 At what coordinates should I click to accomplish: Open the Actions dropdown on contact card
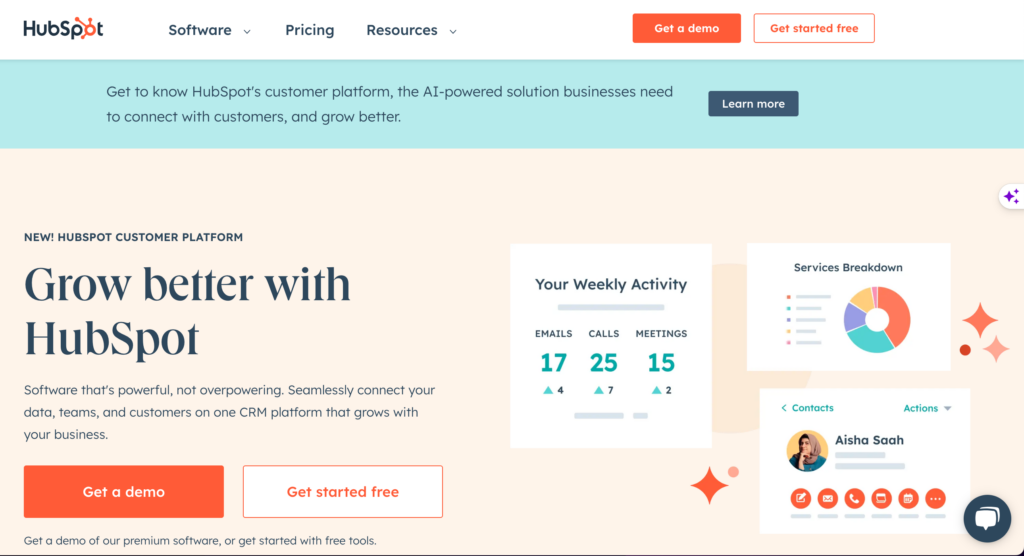[927, 408]
